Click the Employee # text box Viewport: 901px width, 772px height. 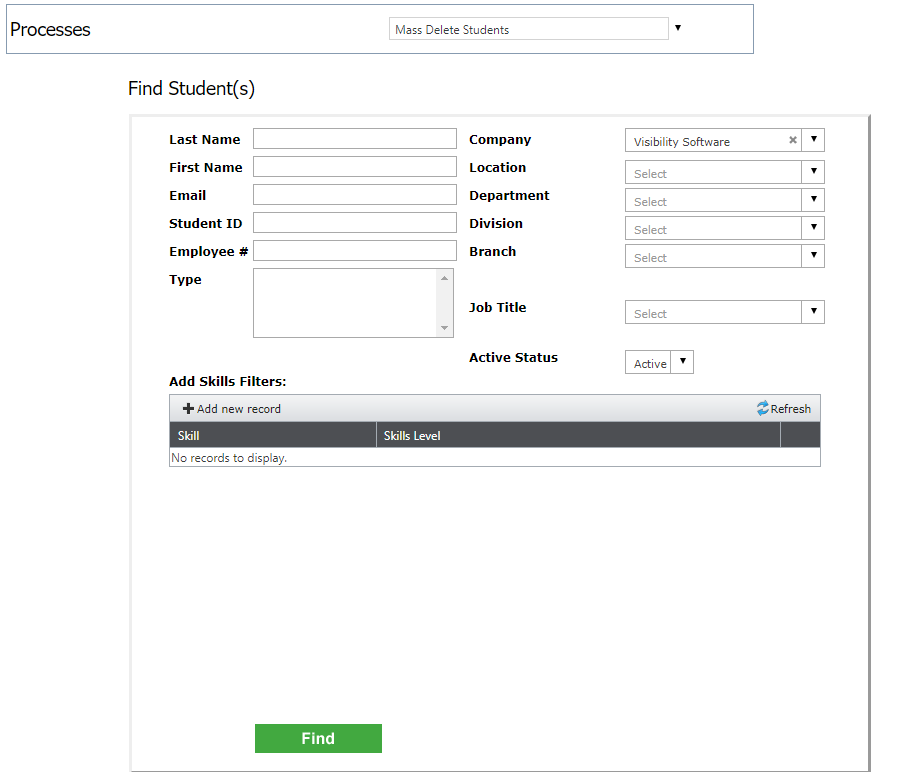click(x=354, y=251)
